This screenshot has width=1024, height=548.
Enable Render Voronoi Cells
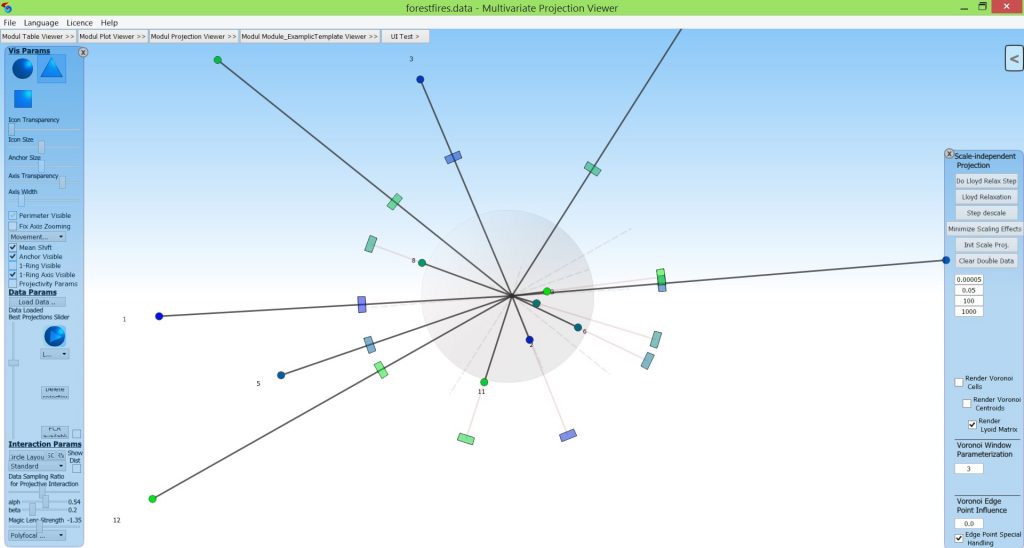point(959,382)
